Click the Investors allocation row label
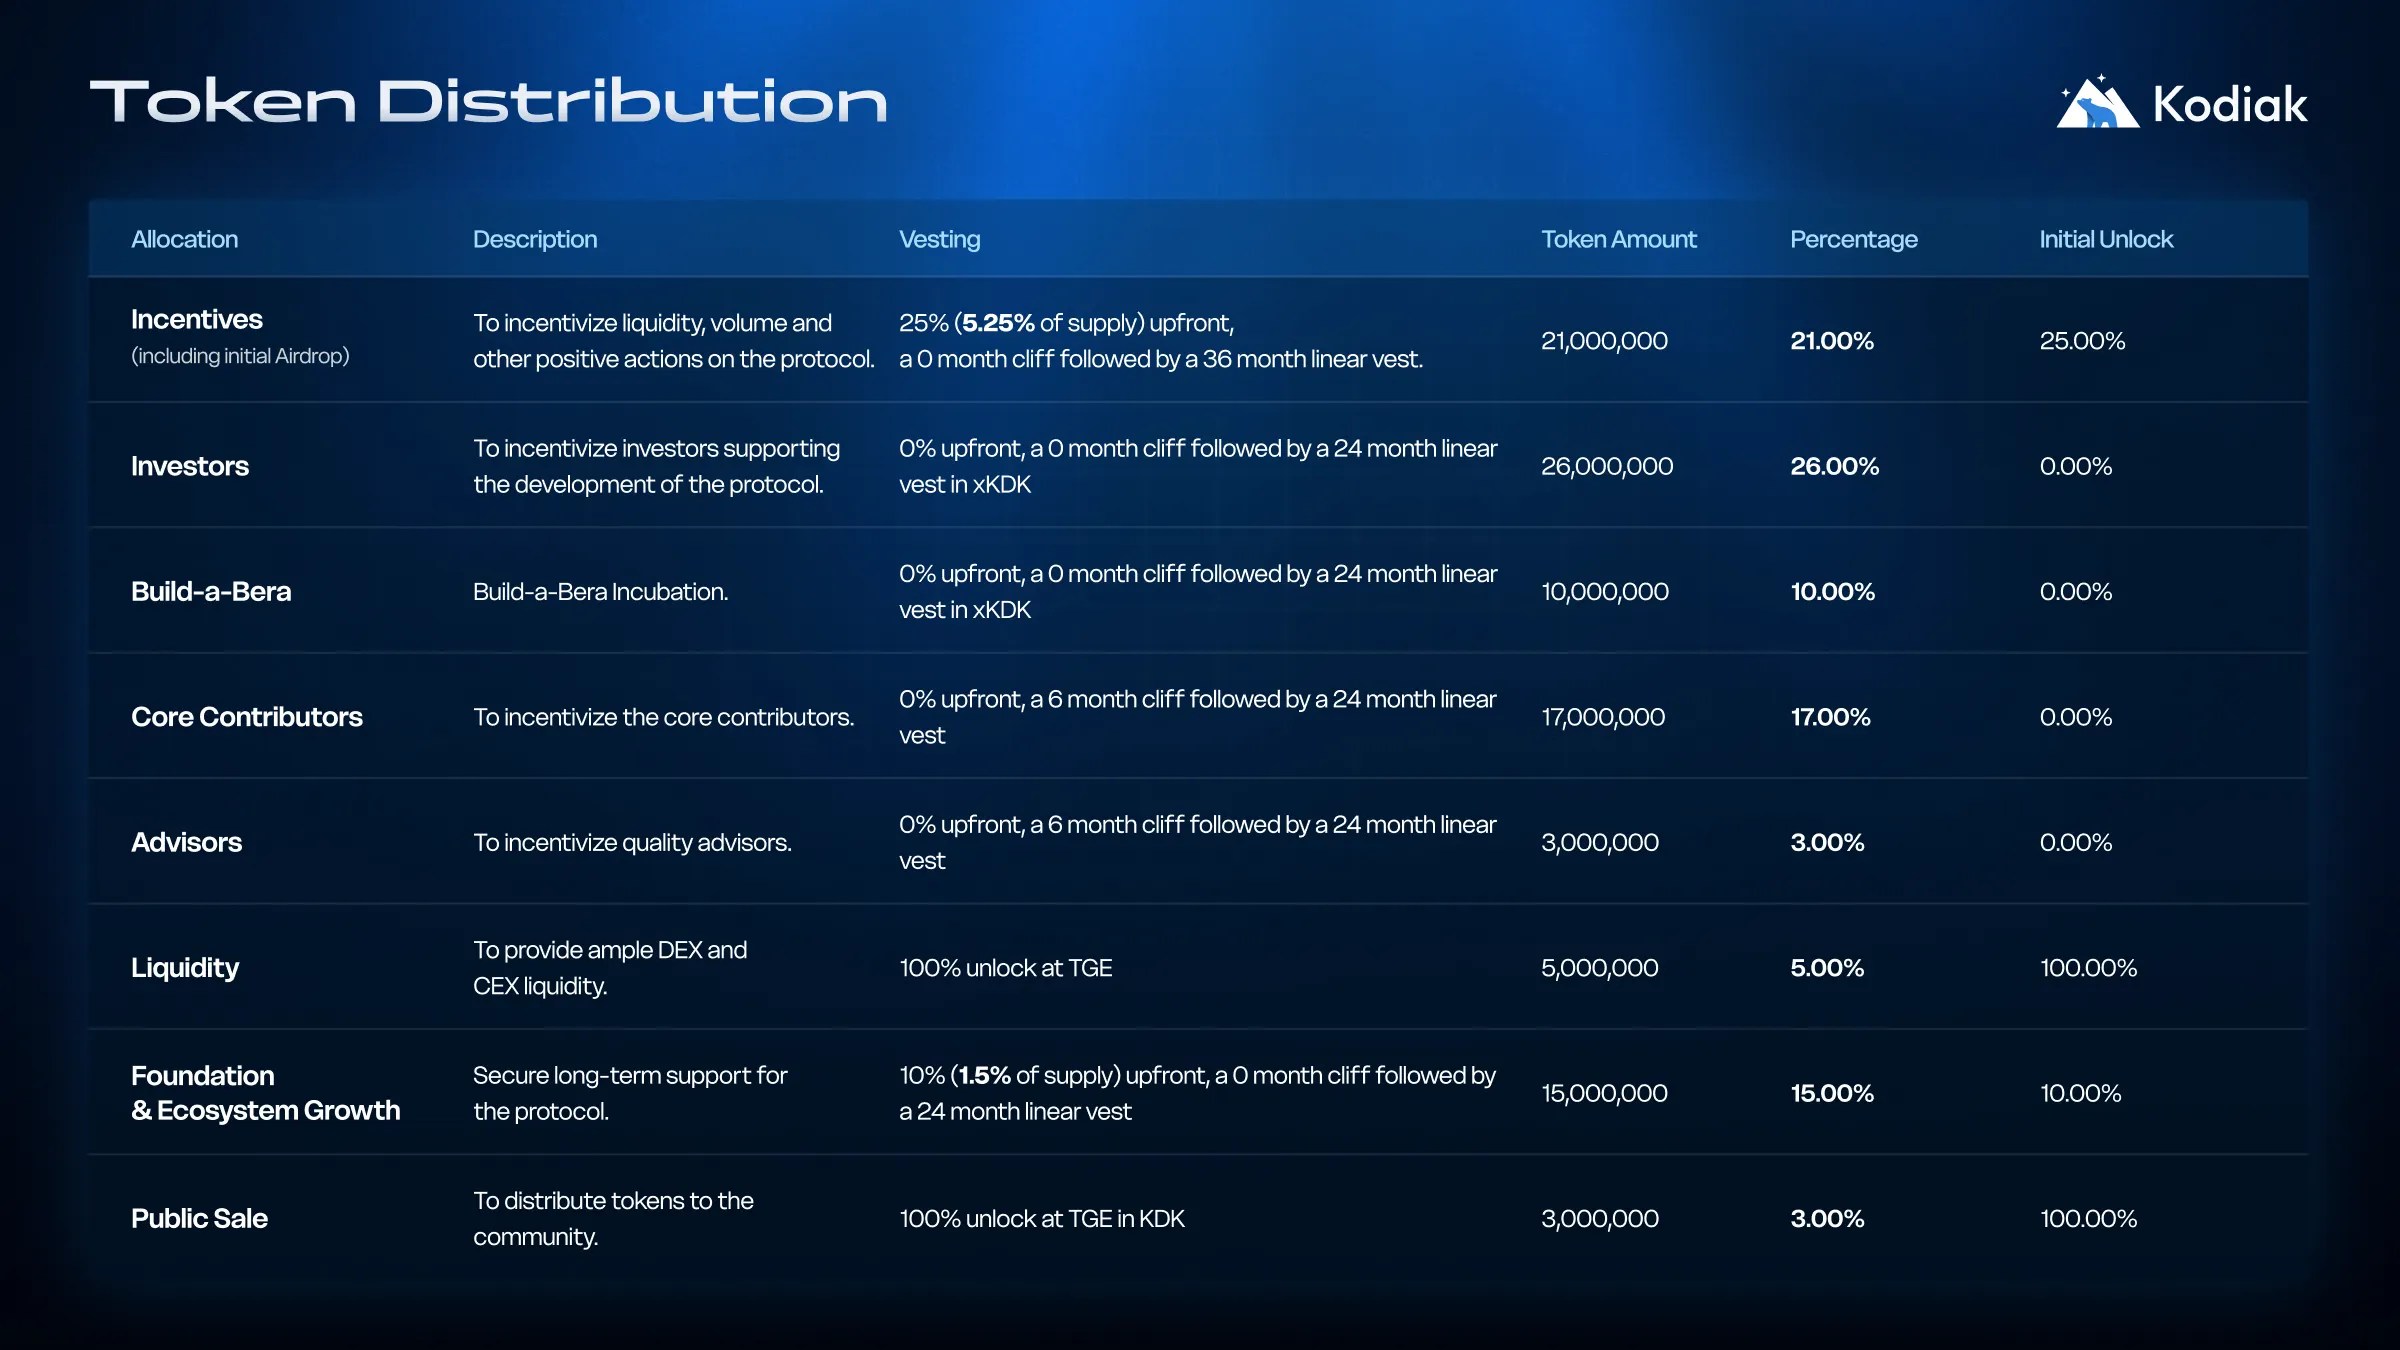This screenshot has width=2400, height=1350. pyautogui.click(x=190, y=466)
